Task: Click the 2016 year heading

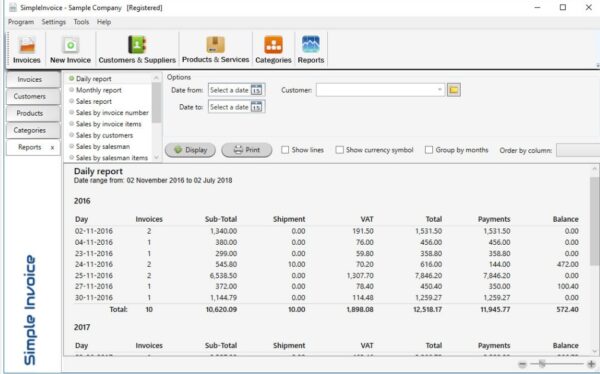Action: pyautogui.click(x=82, y=201)
